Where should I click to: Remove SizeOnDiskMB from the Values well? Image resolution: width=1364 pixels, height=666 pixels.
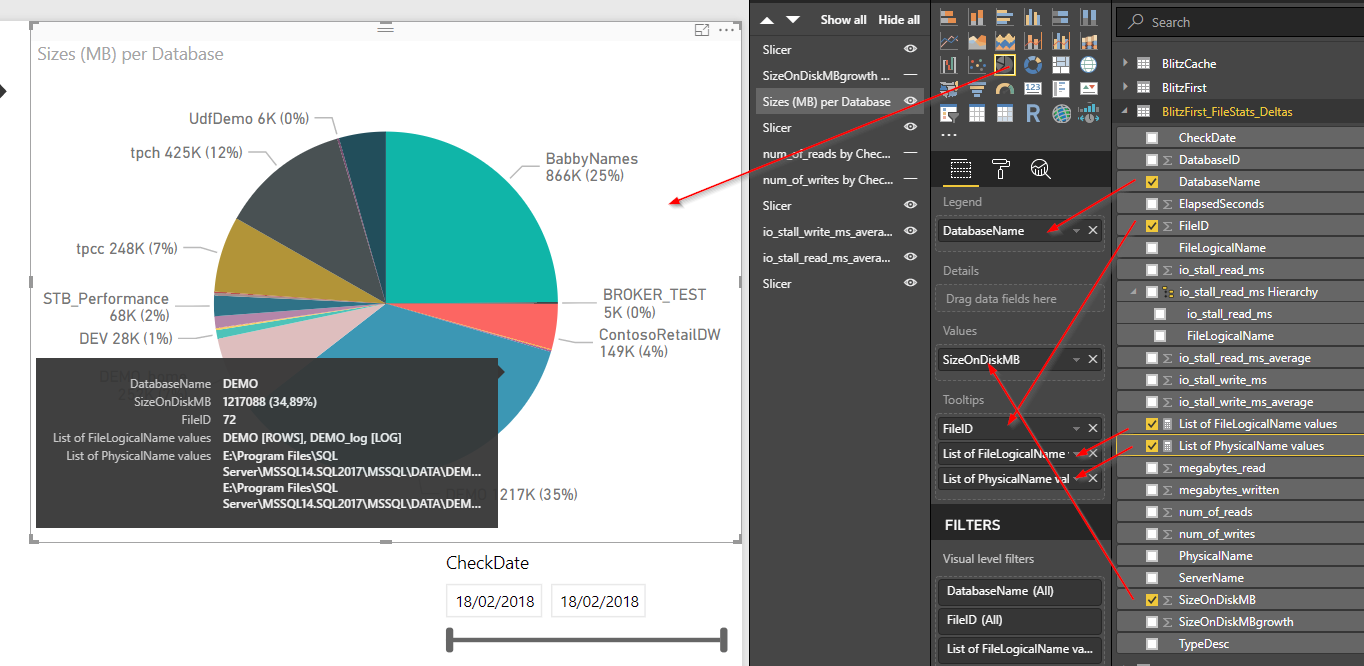[x=1093, y=360]
